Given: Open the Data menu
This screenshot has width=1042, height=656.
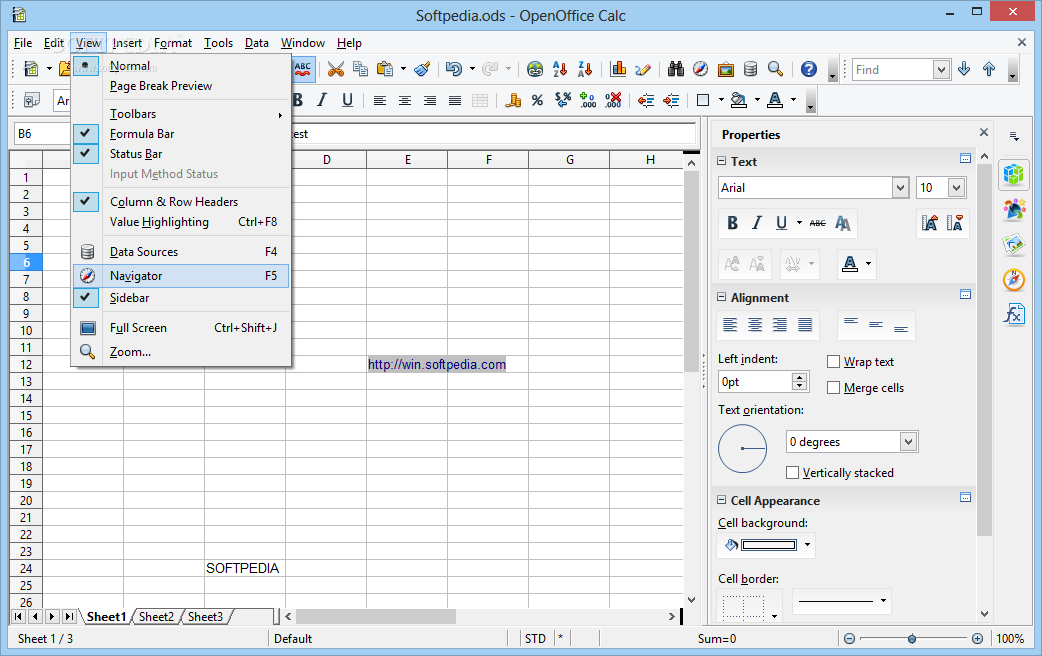Looking at the screenshot, I should (x=257, y=43).
